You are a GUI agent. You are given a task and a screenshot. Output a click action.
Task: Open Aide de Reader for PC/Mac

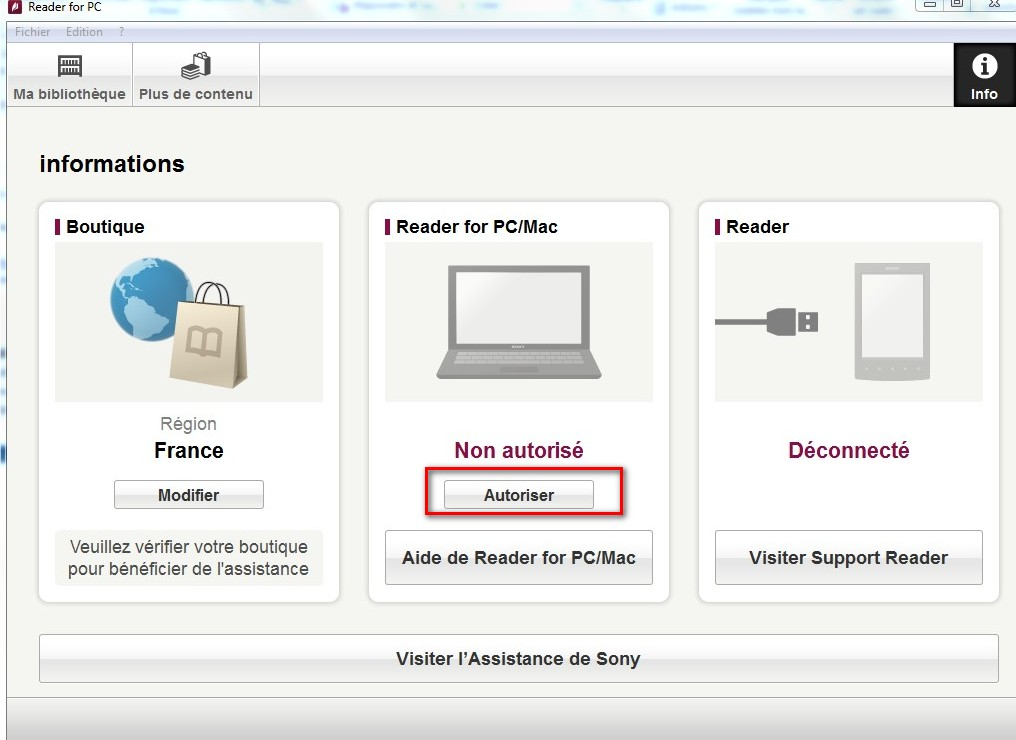[x=518, y=557]
